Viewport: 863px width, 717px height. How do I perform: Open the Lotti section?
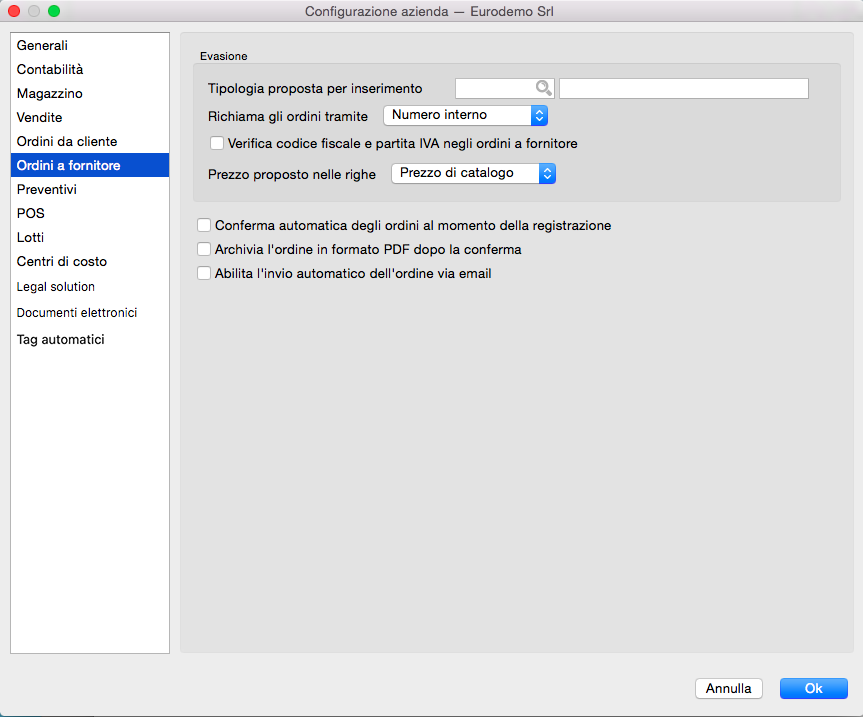[31, 237]
